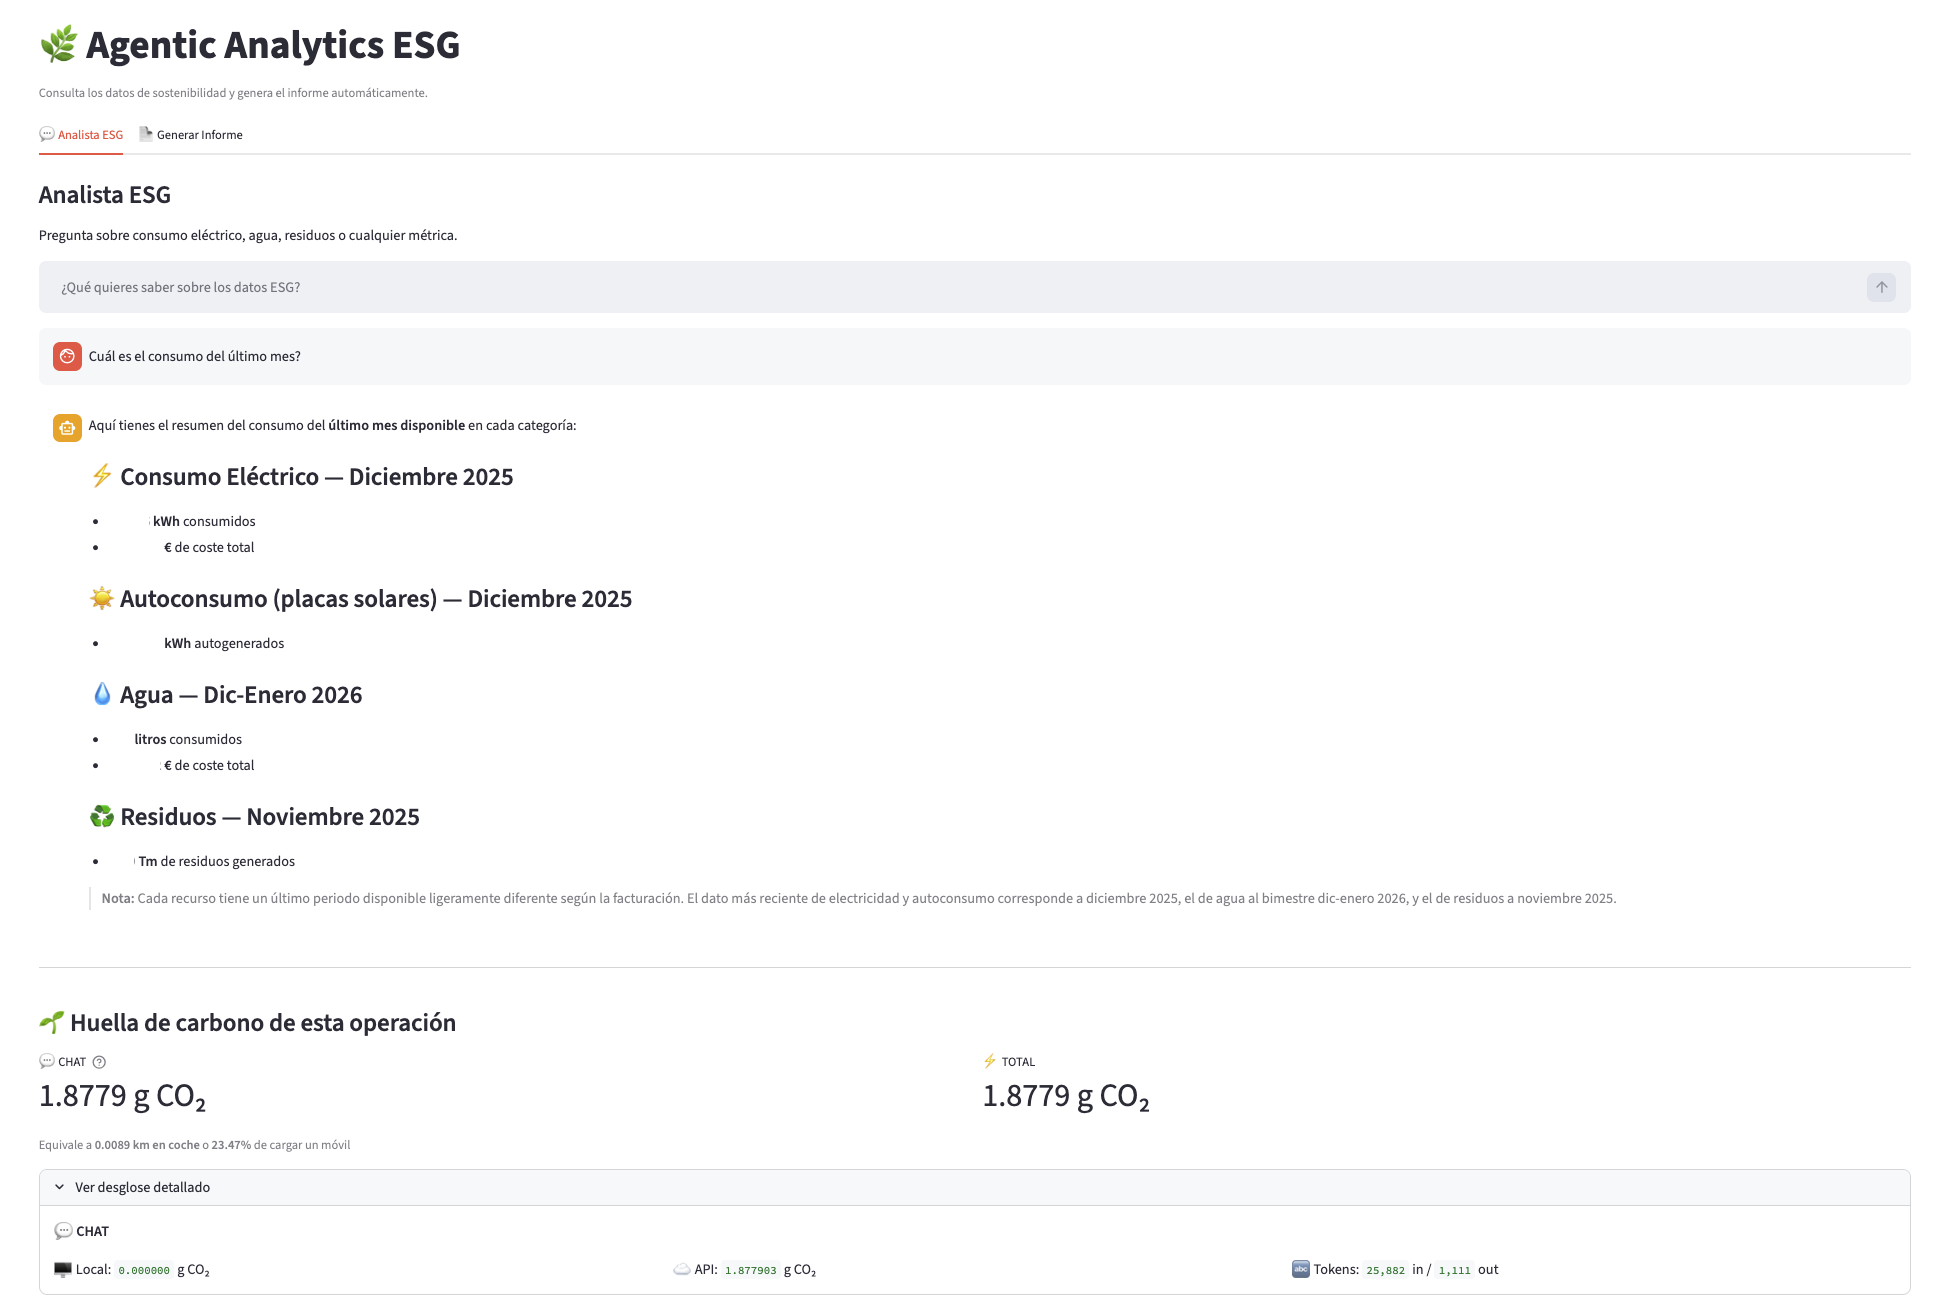This screenshot has height=1304, width=1933.
Task: Click the help icon next to CHAT metric
Action: click(x=99, y=1062)
